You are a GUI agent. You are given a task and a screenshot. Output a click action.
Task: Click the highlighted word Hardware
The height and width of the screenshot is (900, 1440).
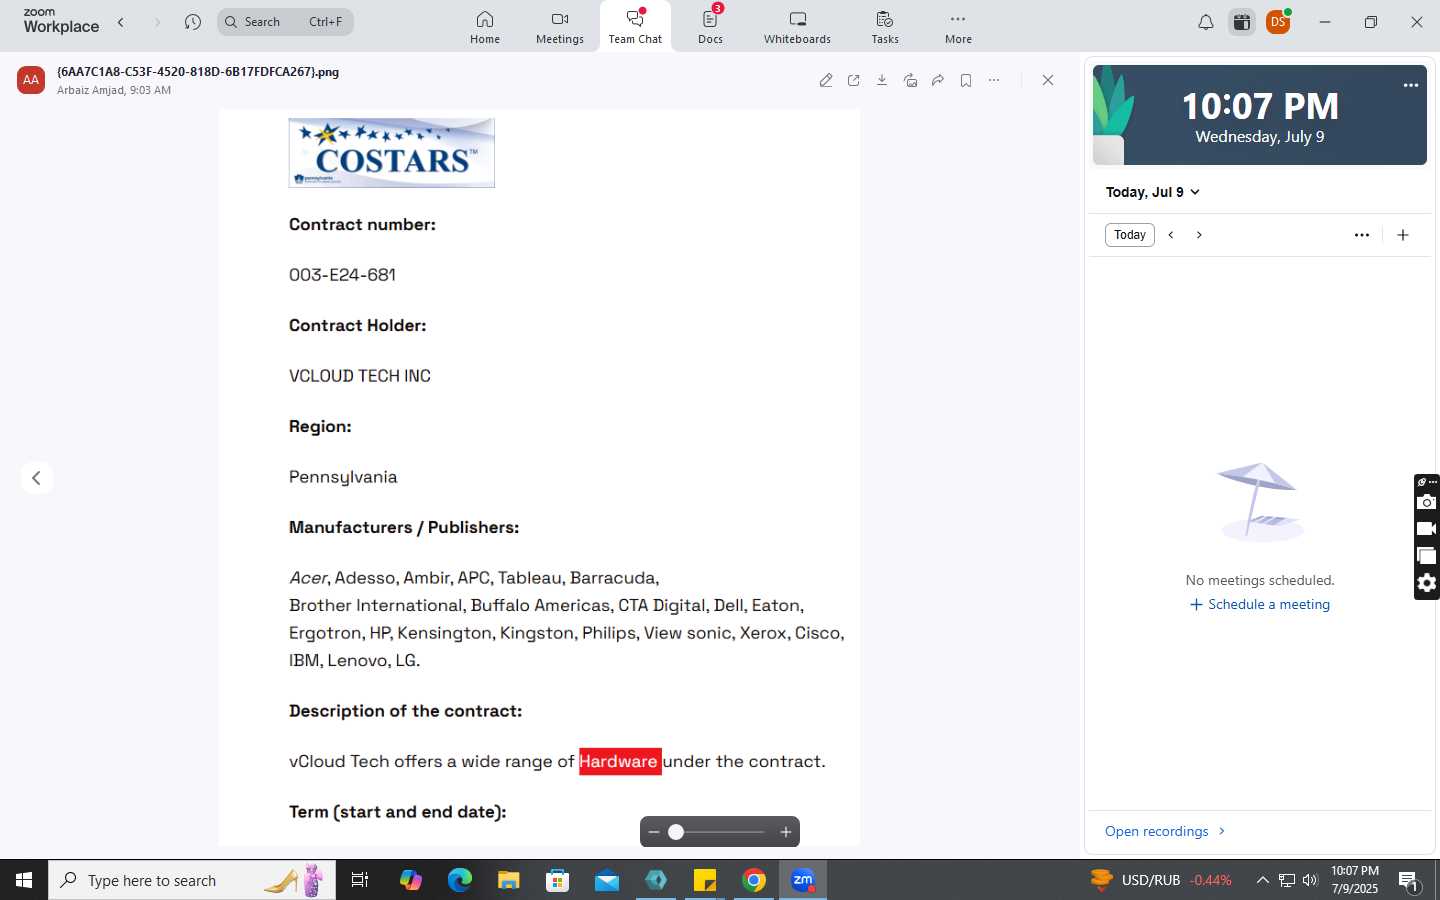coord(620,761)
